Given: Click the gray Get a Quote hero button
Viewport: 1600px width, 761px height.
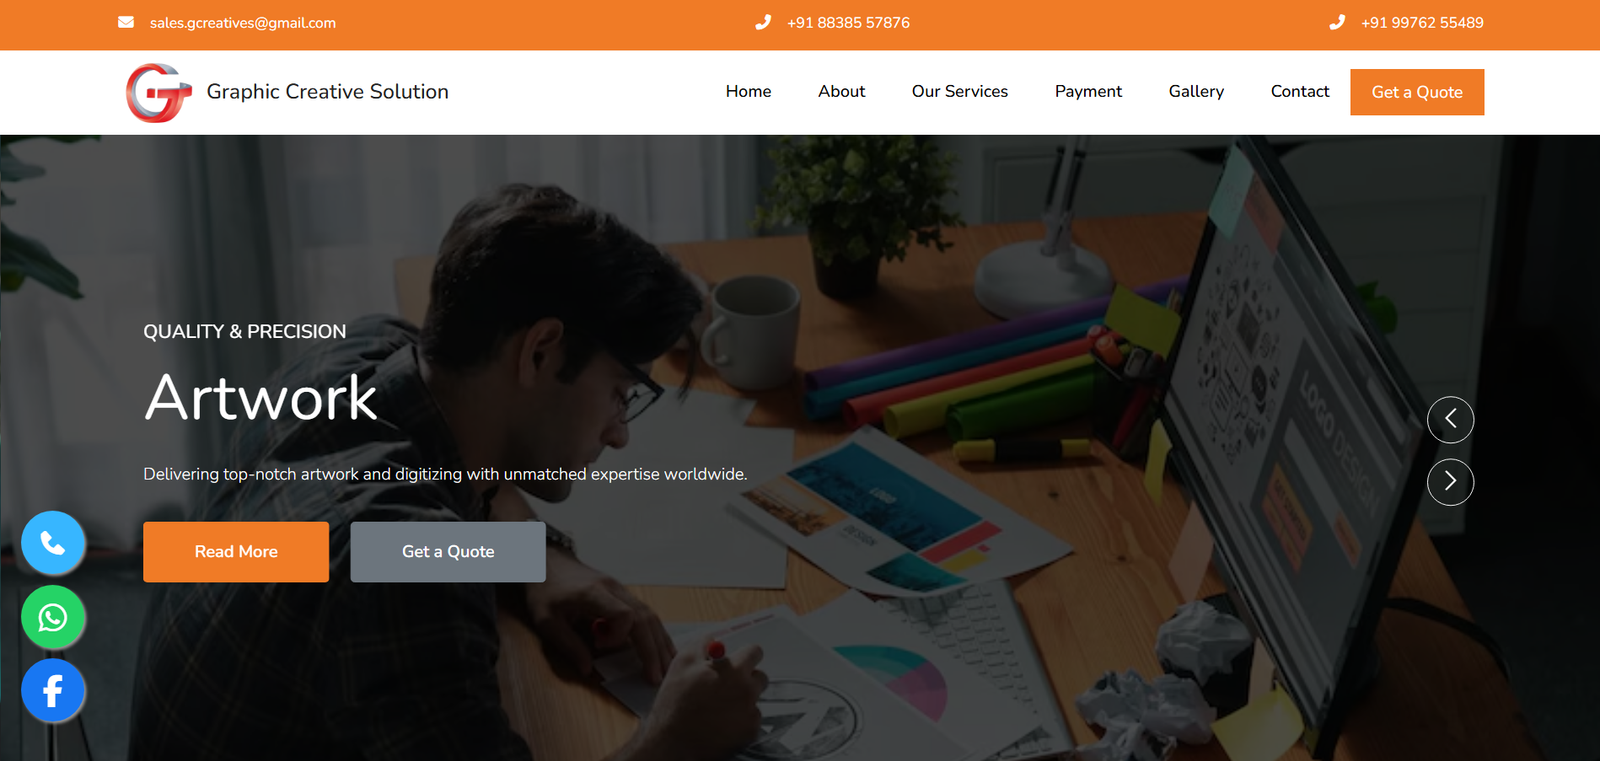Looking at the screenshot, I should (448, 552).
